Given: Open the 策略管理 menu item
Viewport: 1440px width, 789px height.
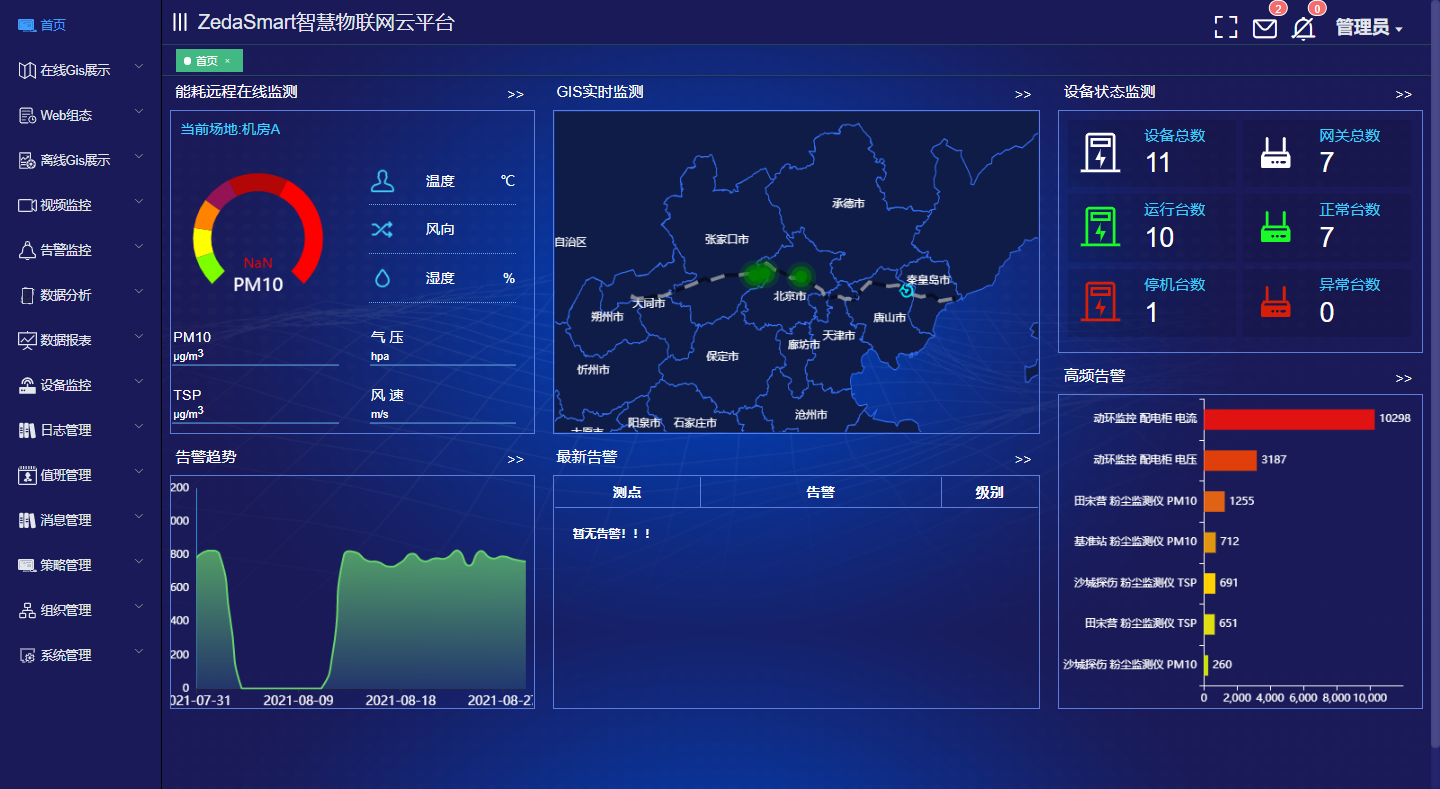Looking at the screenshot, I should pyautogui.click(x=80, y=565).
